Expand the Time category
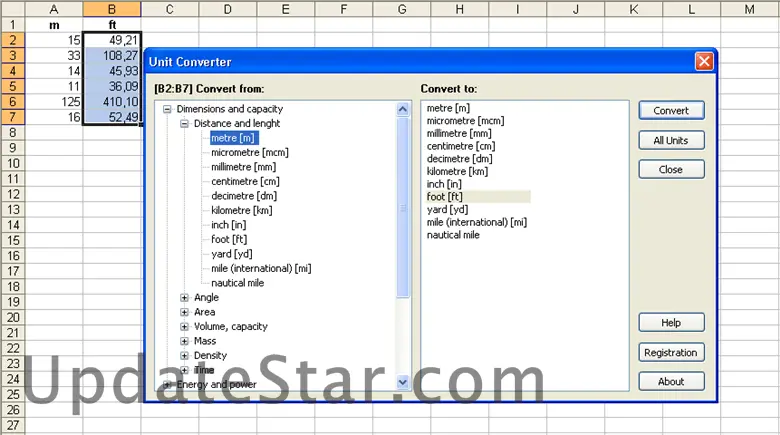The height and width of the screenshot is (435, 780). 184,370
